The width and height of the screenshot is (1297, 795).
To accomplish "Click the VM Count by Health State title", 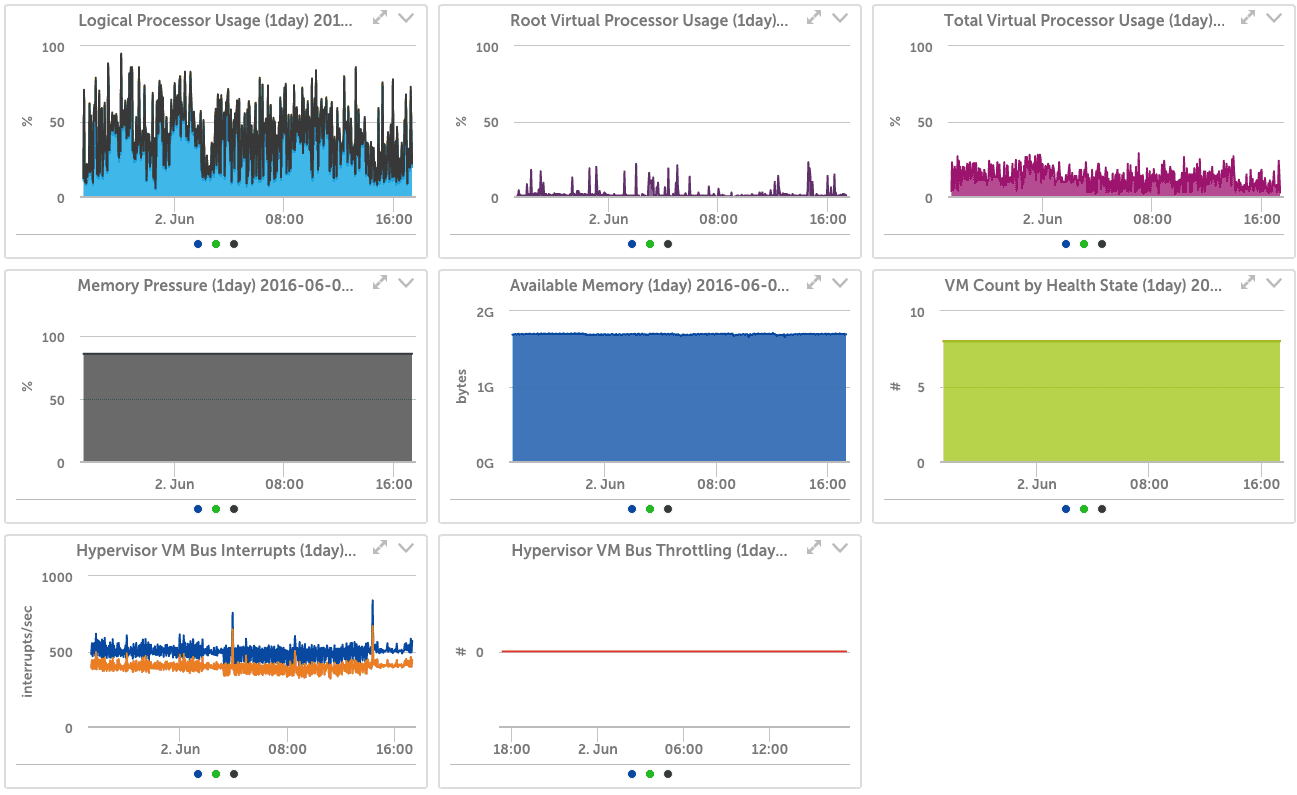I will coord(1083,286).
